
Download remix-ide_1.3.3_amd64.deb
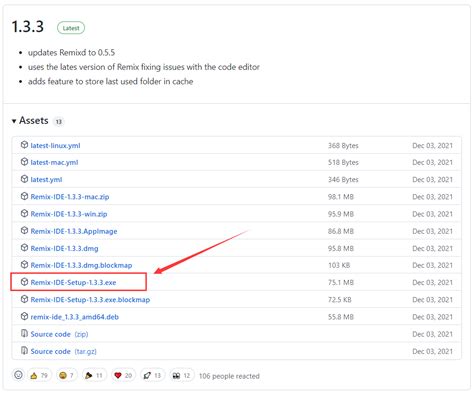tap(75, 317)
